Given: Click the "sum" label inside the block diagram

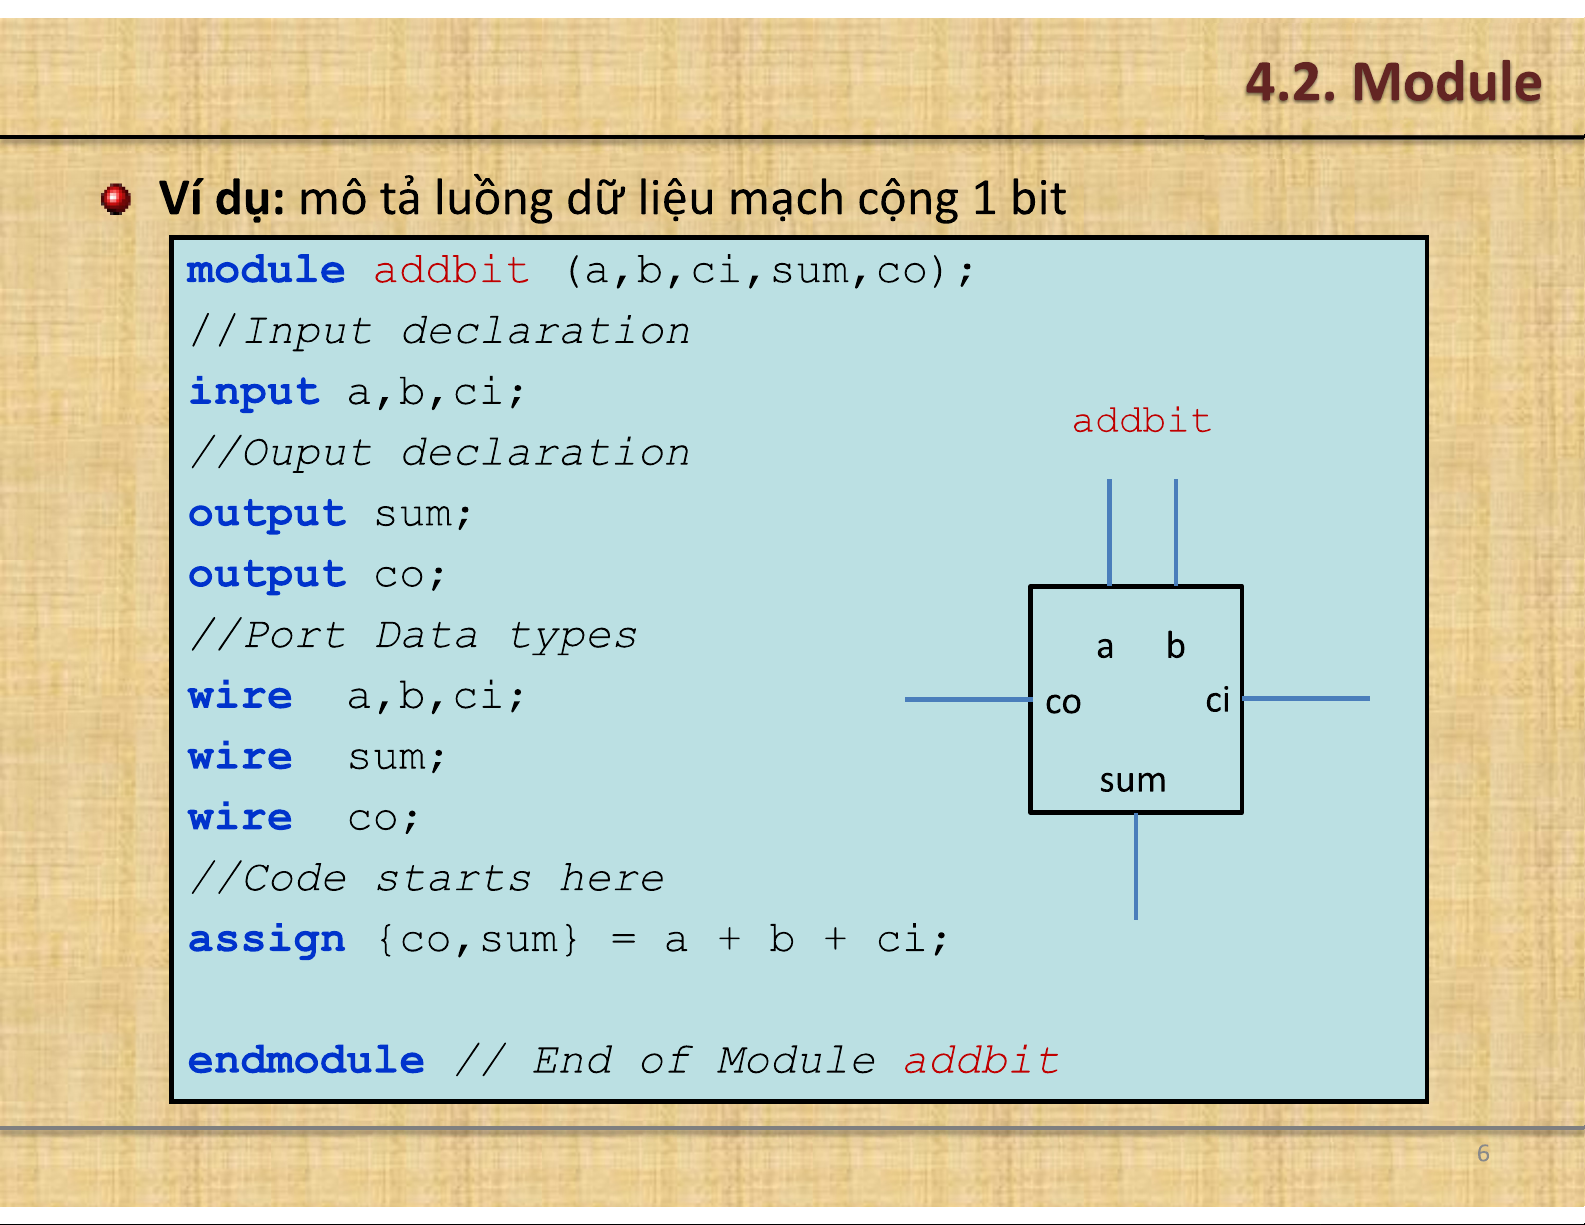Looking at the screenshot, I should (x=1132, y=780).
